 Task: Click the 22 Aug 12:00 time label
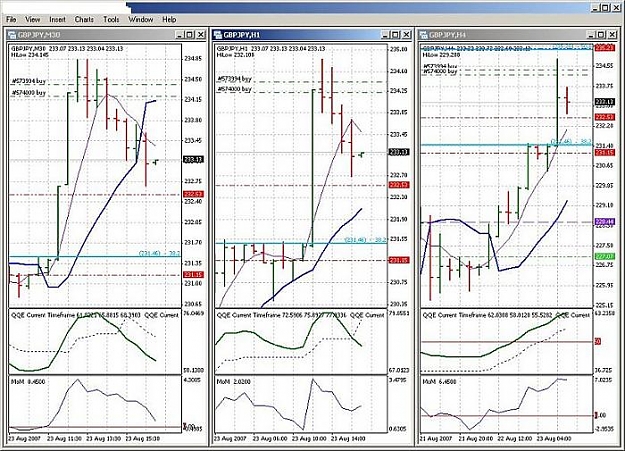(515, 438)
